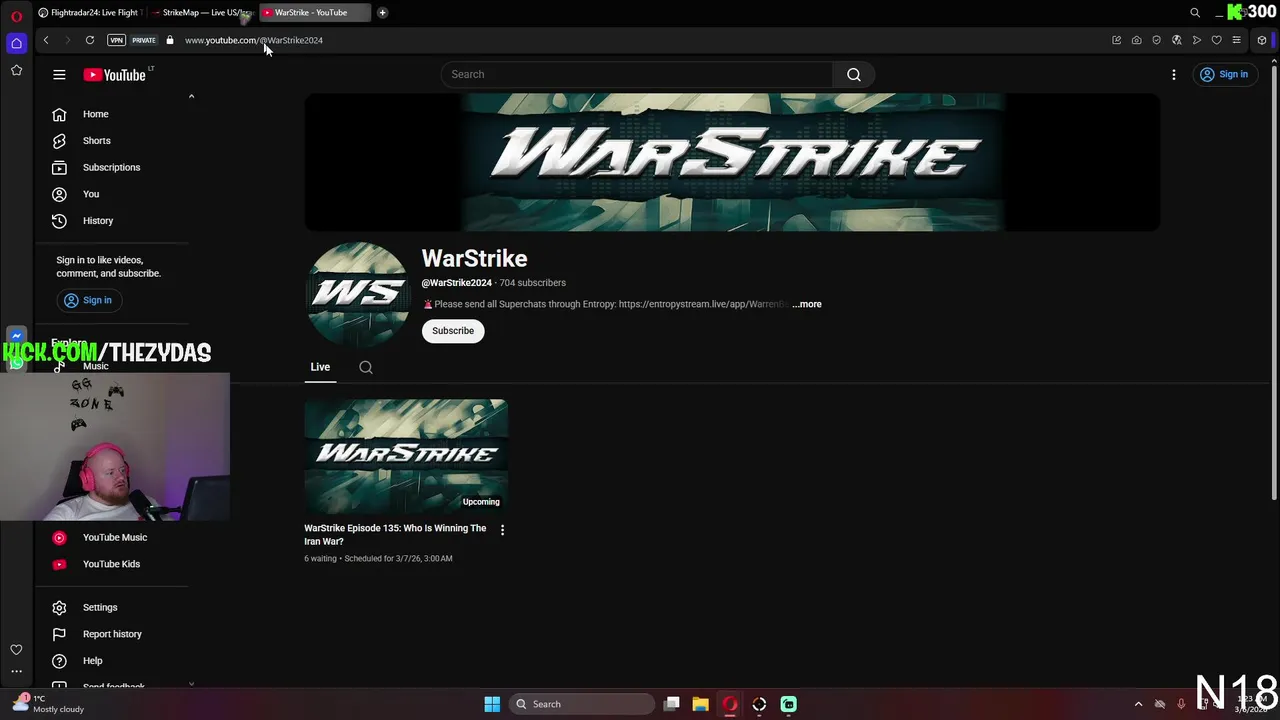Image resolution: width=1280 pixels, height=720 pixels.
Task: Open Opera sidebar heart icon
Action: 16,650
